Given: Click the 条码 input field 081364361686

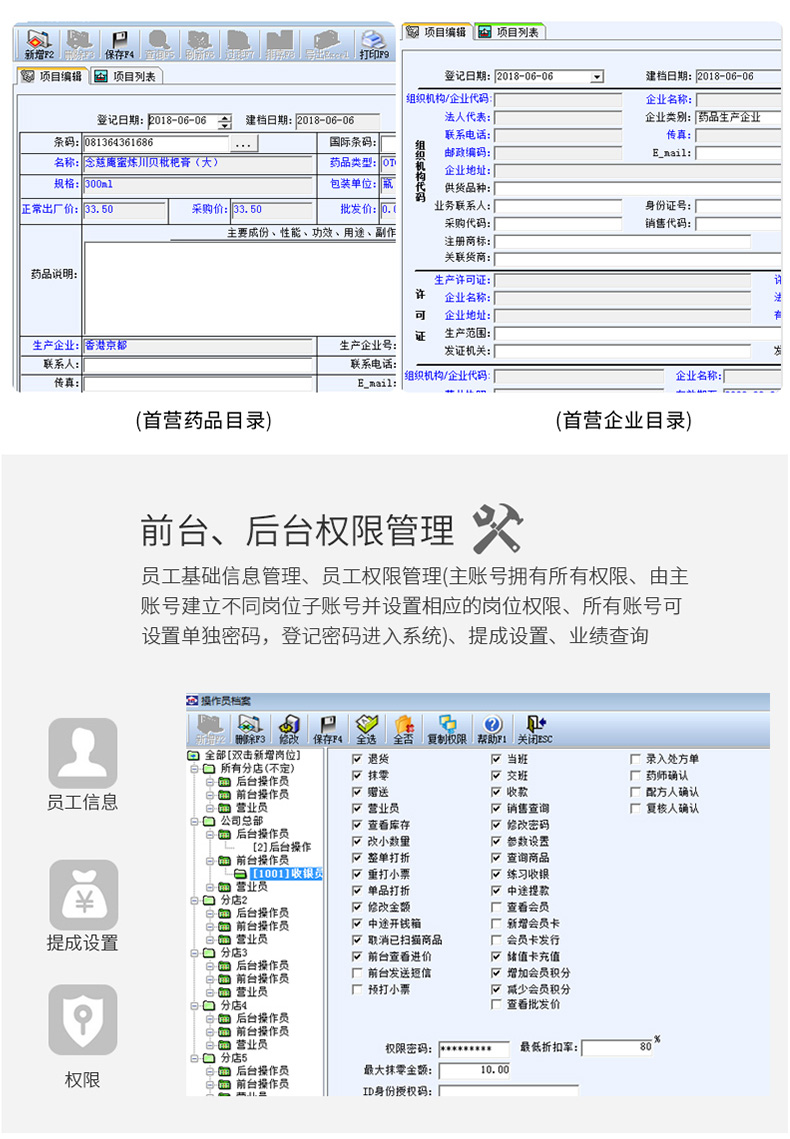Looking at the screenshot, I should 156,143.
